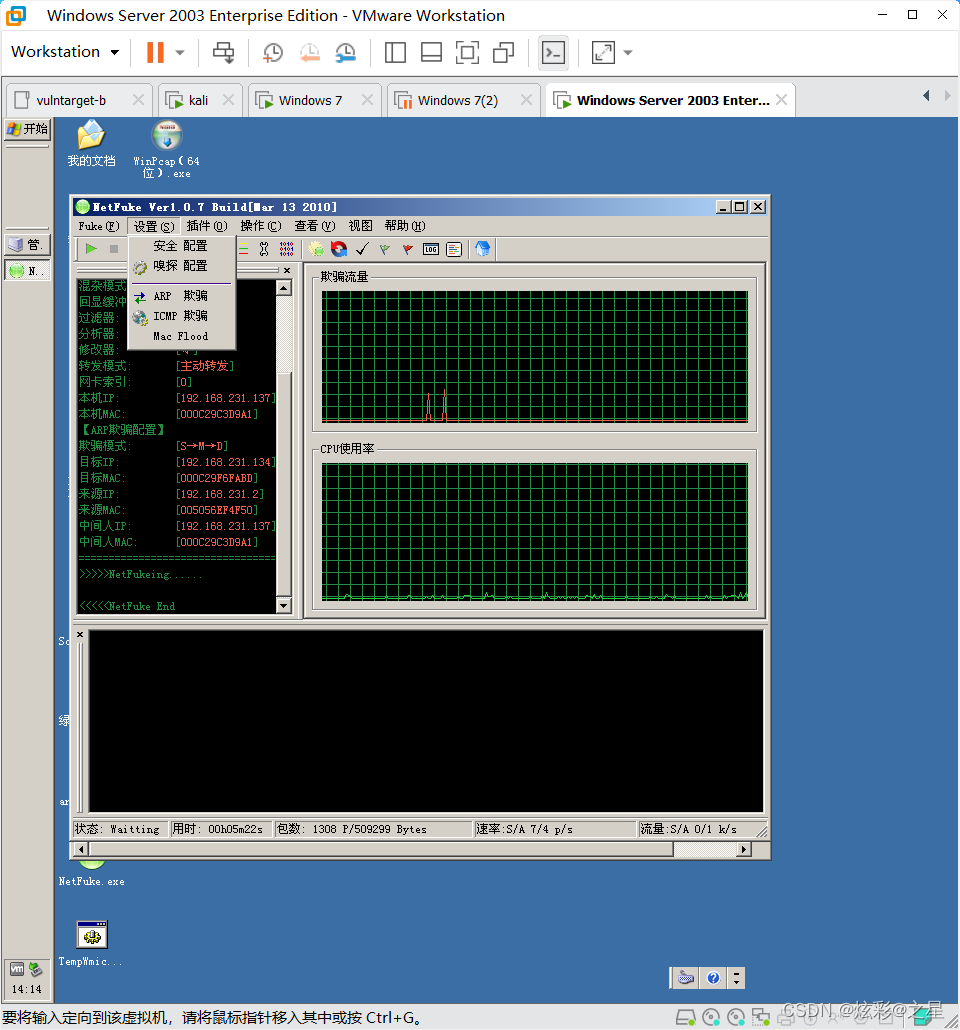Screen dimensions: 960x1030
Task: Open the 我的文档 desktop folder icon
Action: pyautogui.click(x=91, y=144)
